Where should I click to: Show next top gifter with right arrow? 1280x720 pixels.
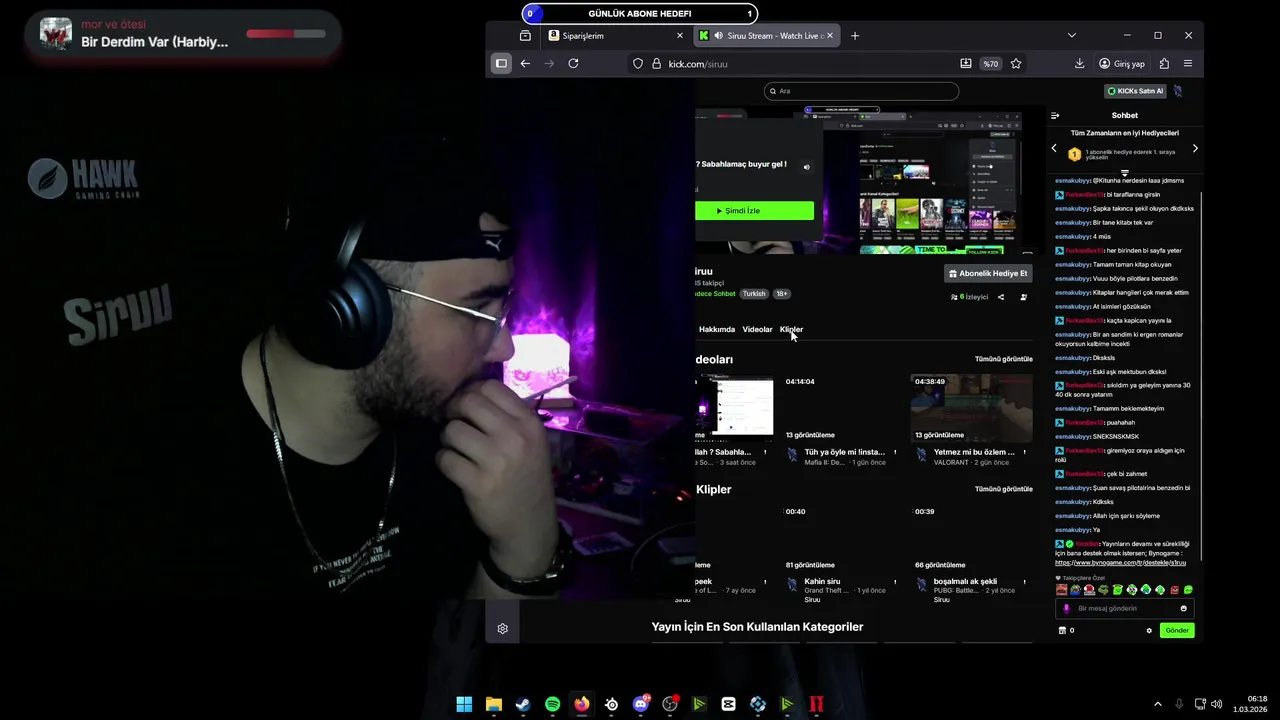click(x=1195, y=148)
